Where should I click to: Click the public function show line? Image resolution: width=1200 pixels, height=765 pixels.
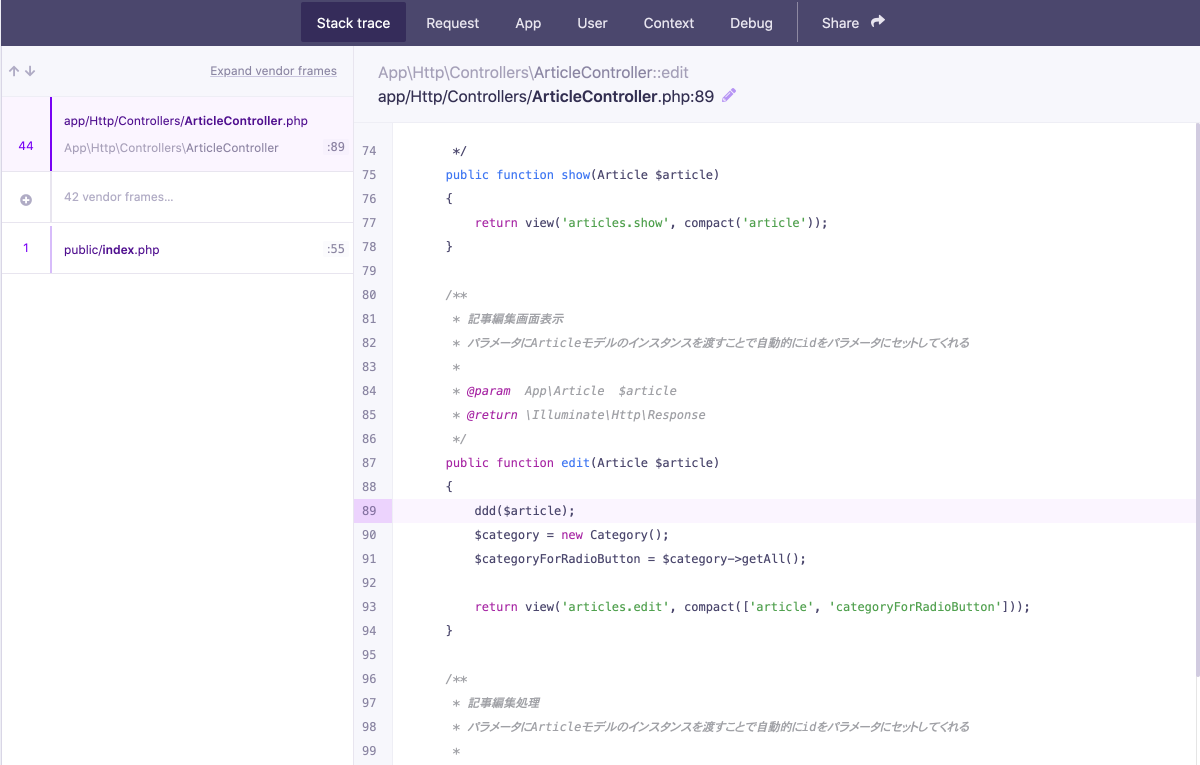coord(582,175)
